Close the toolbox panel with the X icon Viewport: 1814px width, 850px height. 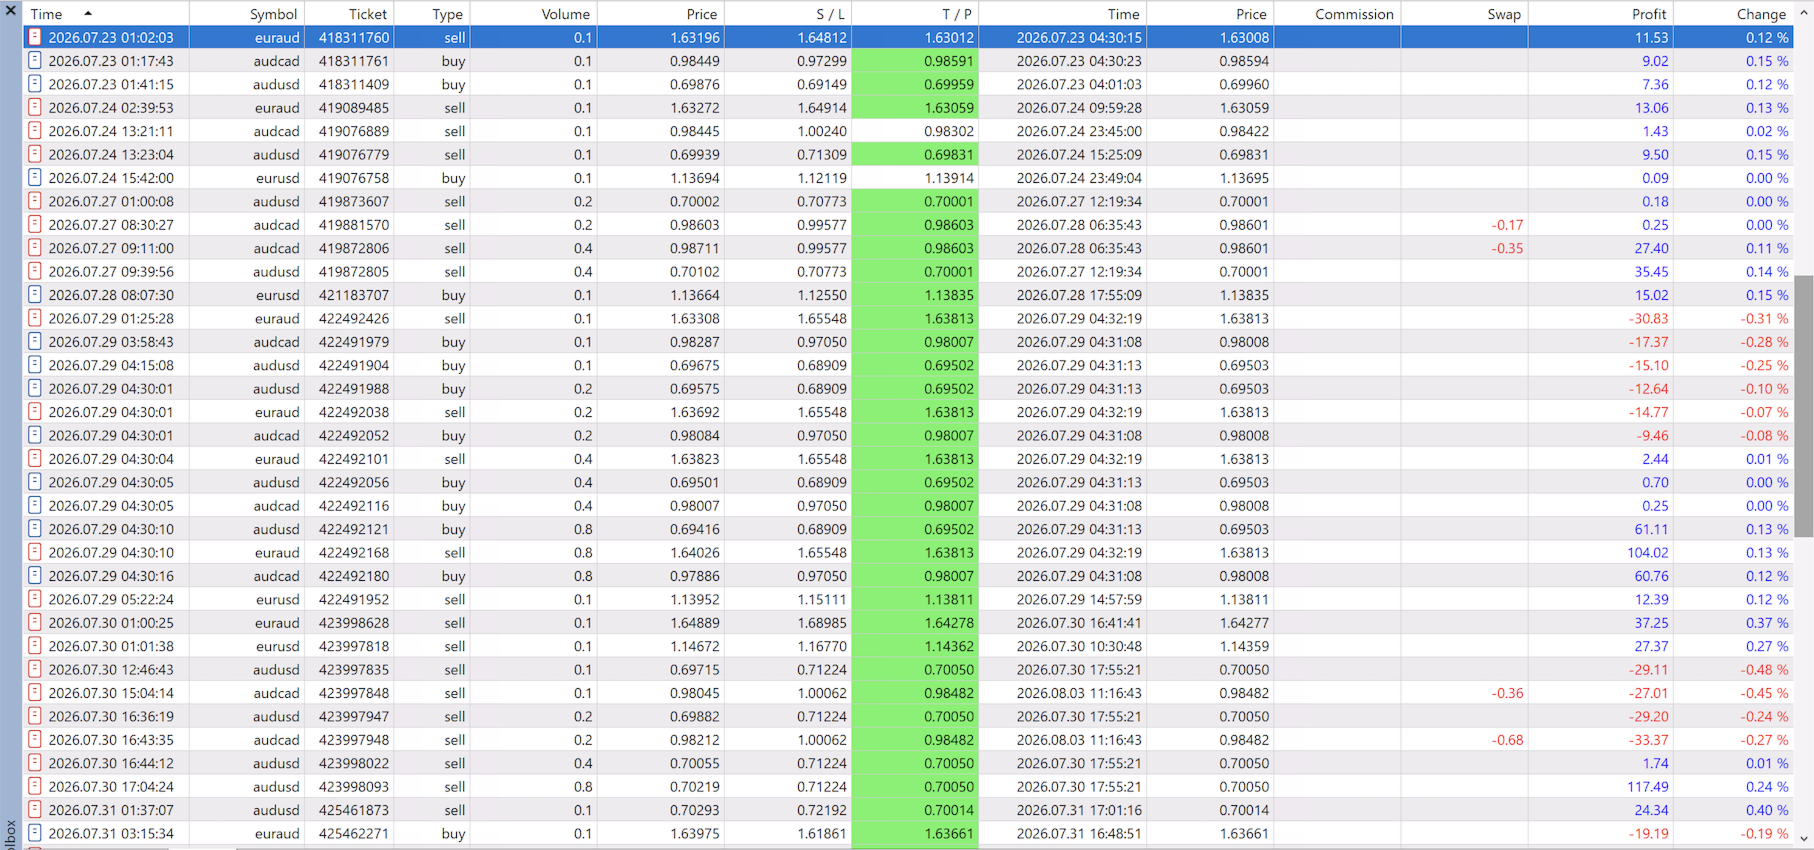click(10, 13)
